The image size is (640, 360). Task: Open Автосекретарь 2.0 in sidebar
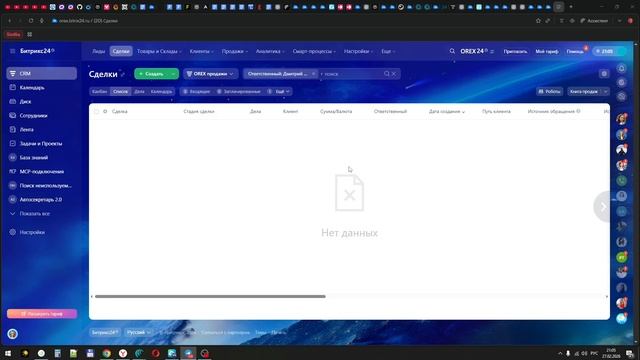41,200
